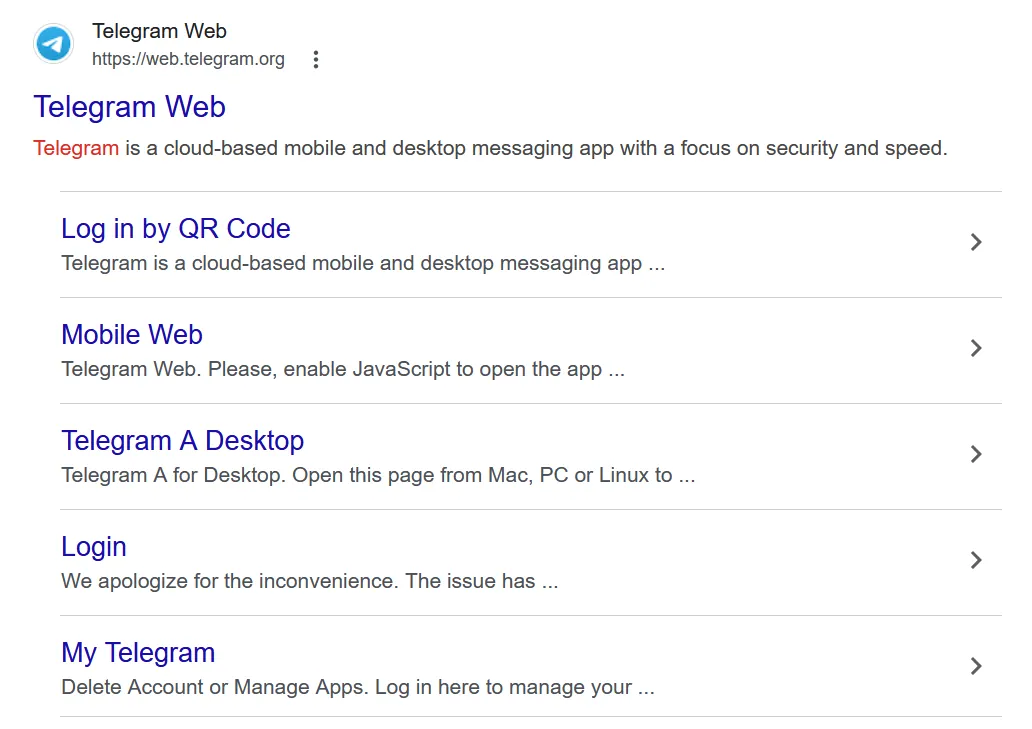Expand the Telegram A Desktop row arrow
This screenshot has height=729, width=1032.
point(976,454)
